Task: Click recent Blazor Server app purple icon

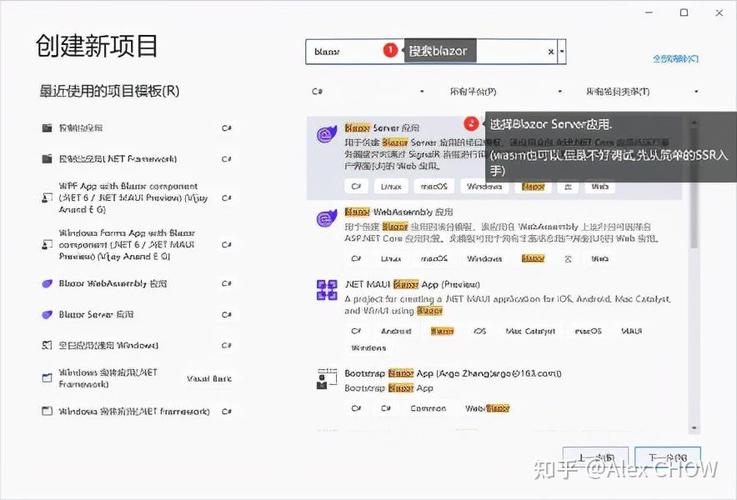Action: [x=47, y=314]
